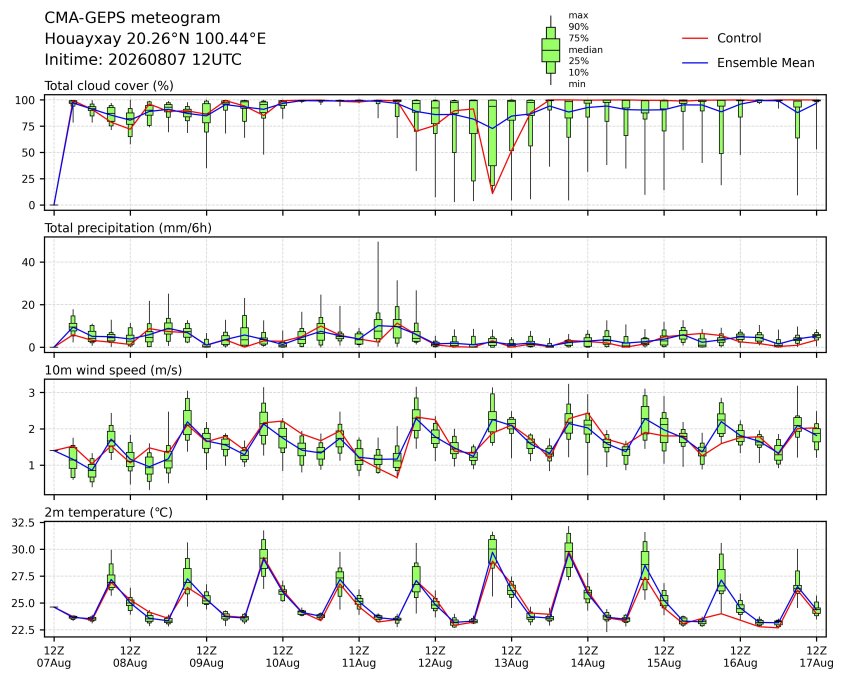Click the red Control legend line
The height and width of the screenshot is (680, 845).
point(695,38)
